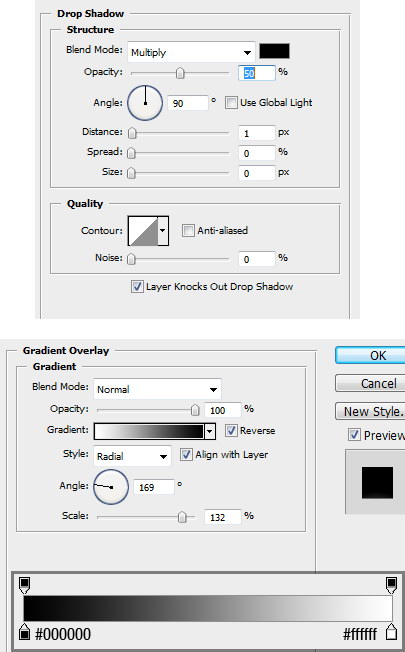The height and width of the screenshot is (652, 405).
Task: Click the Noise slider handle
Action: [131, 259]
